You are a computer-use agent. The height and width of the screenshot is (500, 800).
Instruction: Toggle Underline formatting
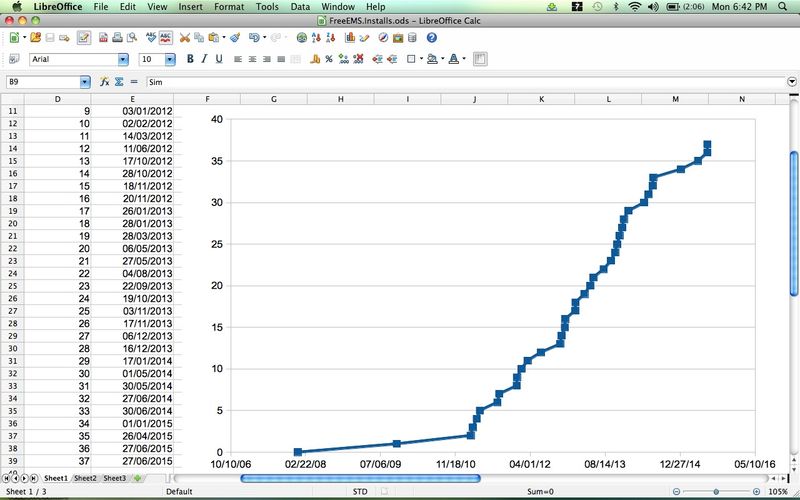219,59
